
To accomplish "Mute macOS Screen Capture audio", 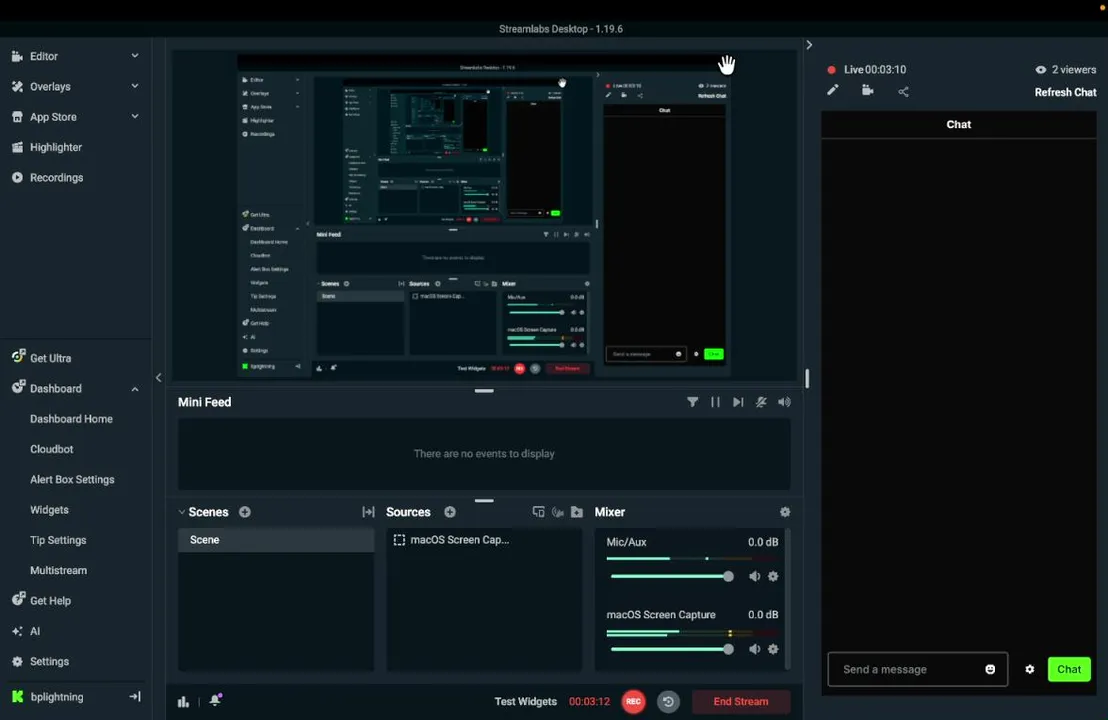I will pyautogui.click(x=754, y=649).
